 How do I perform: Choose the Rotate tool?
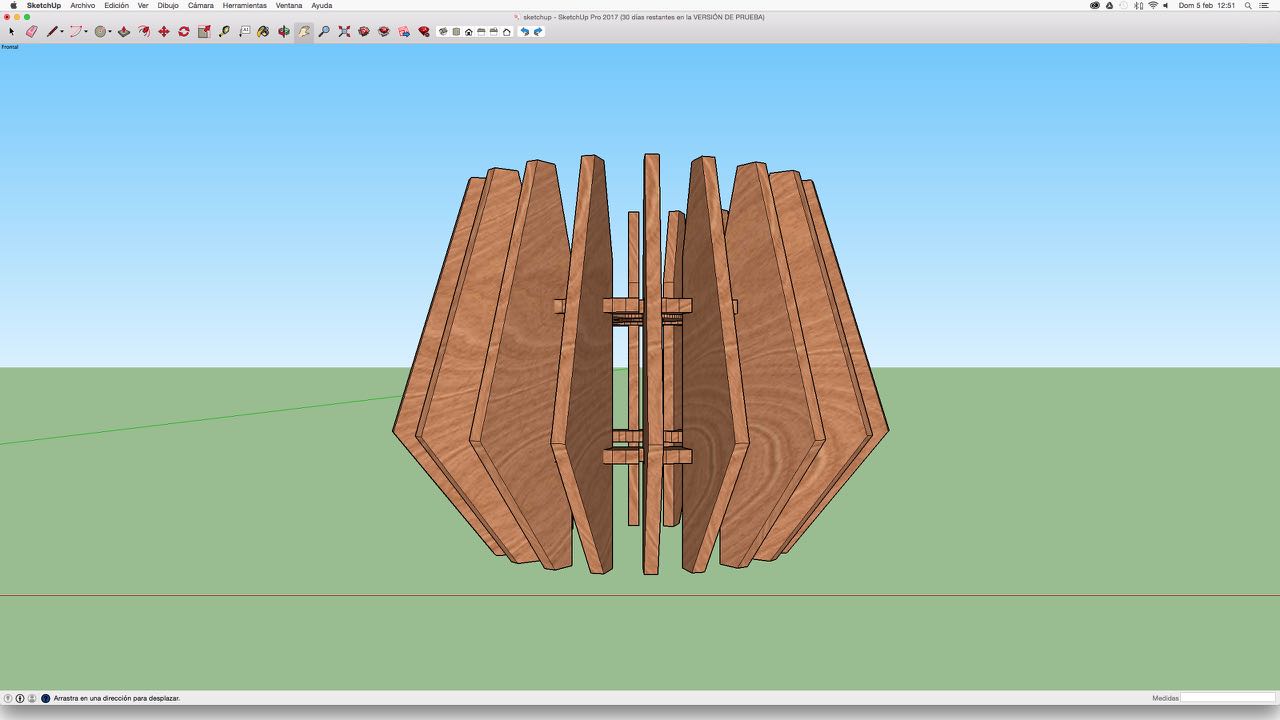184,32
